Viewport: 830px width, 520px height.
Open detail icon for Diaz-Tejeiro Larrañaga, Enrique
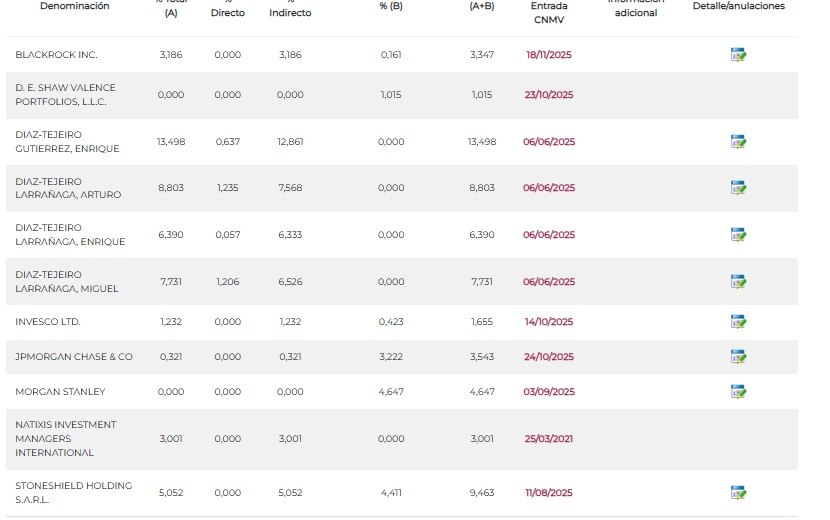738,235
